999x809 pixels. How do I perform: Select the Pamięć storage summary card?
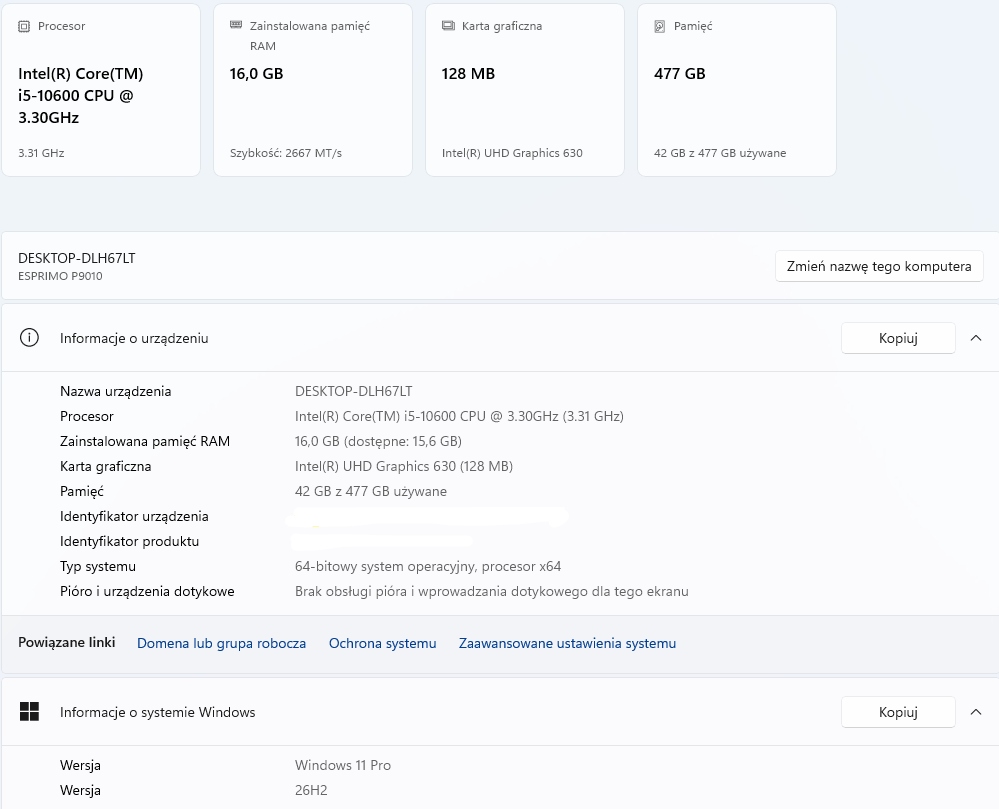(x=737, y=90)
